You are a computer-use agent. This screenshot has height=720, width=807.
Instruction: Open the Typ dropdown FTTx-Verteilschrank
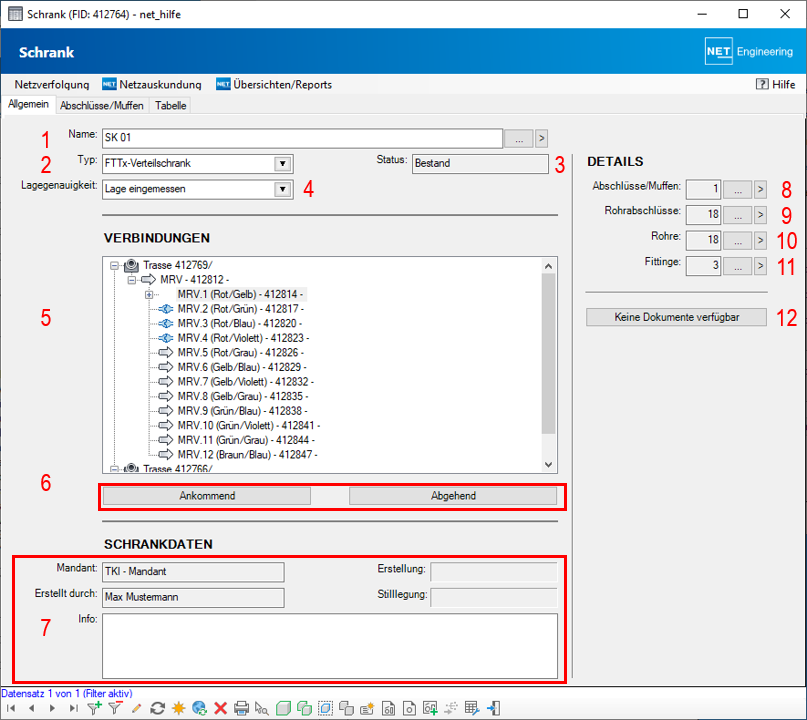(x=282, y=164)
